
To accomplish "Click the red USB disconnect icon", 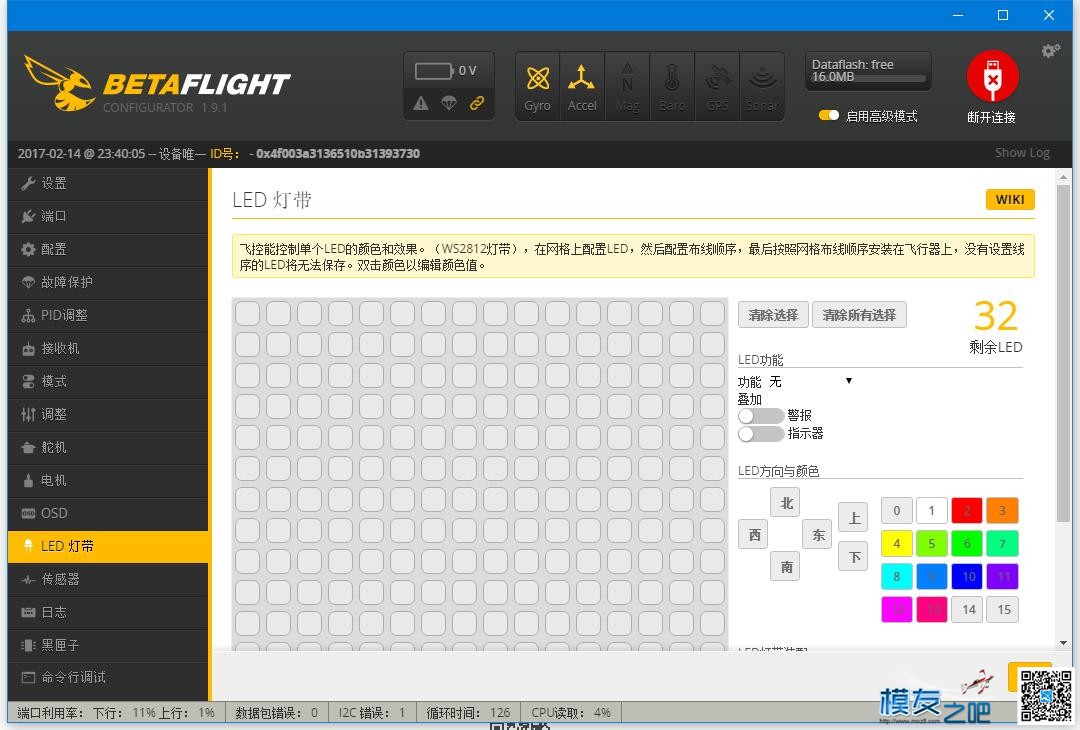I will click(992, 76).
